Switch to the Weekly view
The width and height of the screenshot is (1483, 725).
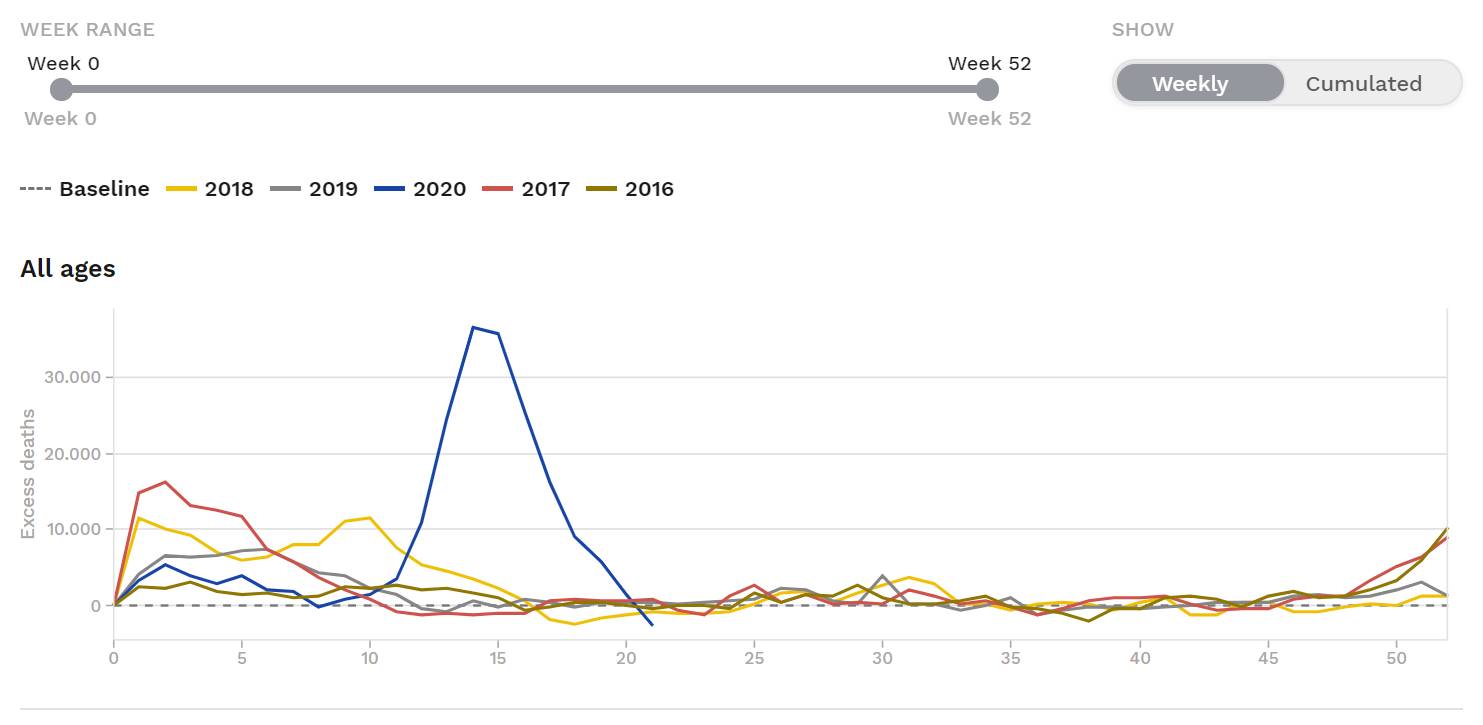tap(1199, 84)
